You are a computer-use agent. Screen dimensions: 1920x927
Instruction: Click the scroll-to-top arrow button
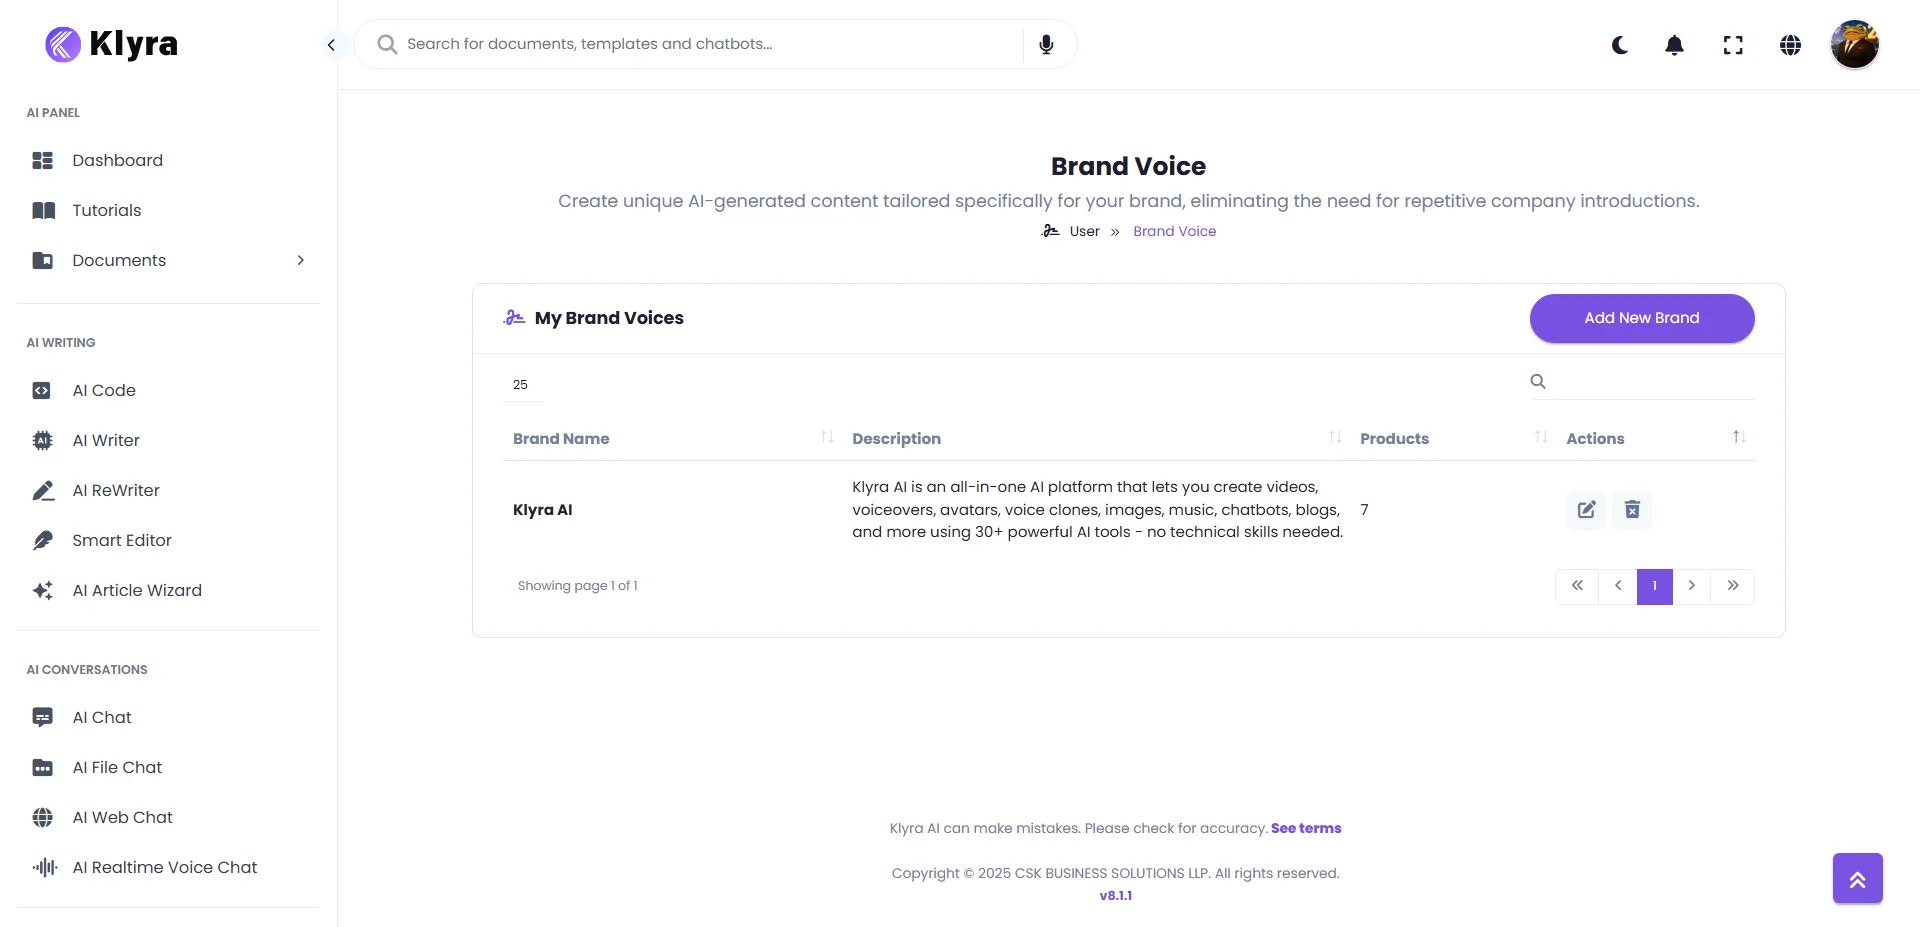(x=1857, y=878)
